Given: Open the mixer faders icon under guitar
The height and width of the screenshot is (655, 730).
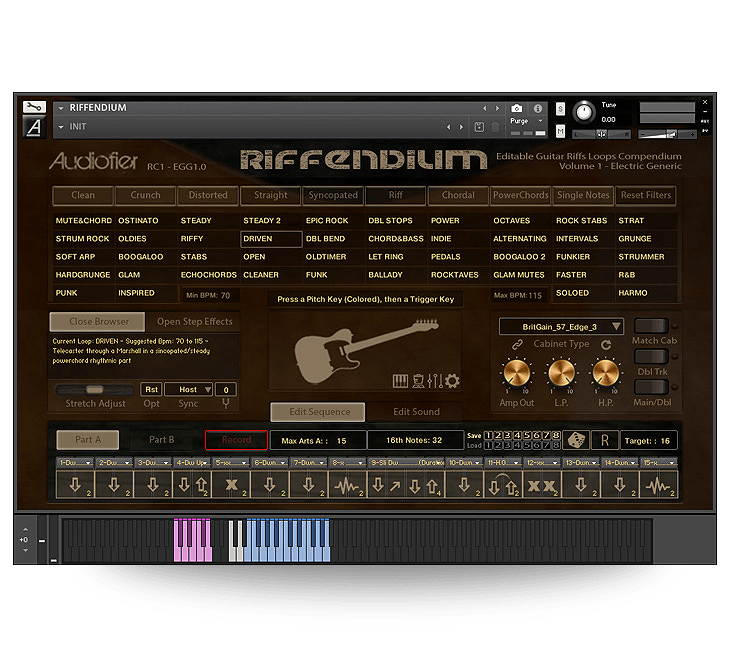Looking at the screenshot, I should point(435,381).
